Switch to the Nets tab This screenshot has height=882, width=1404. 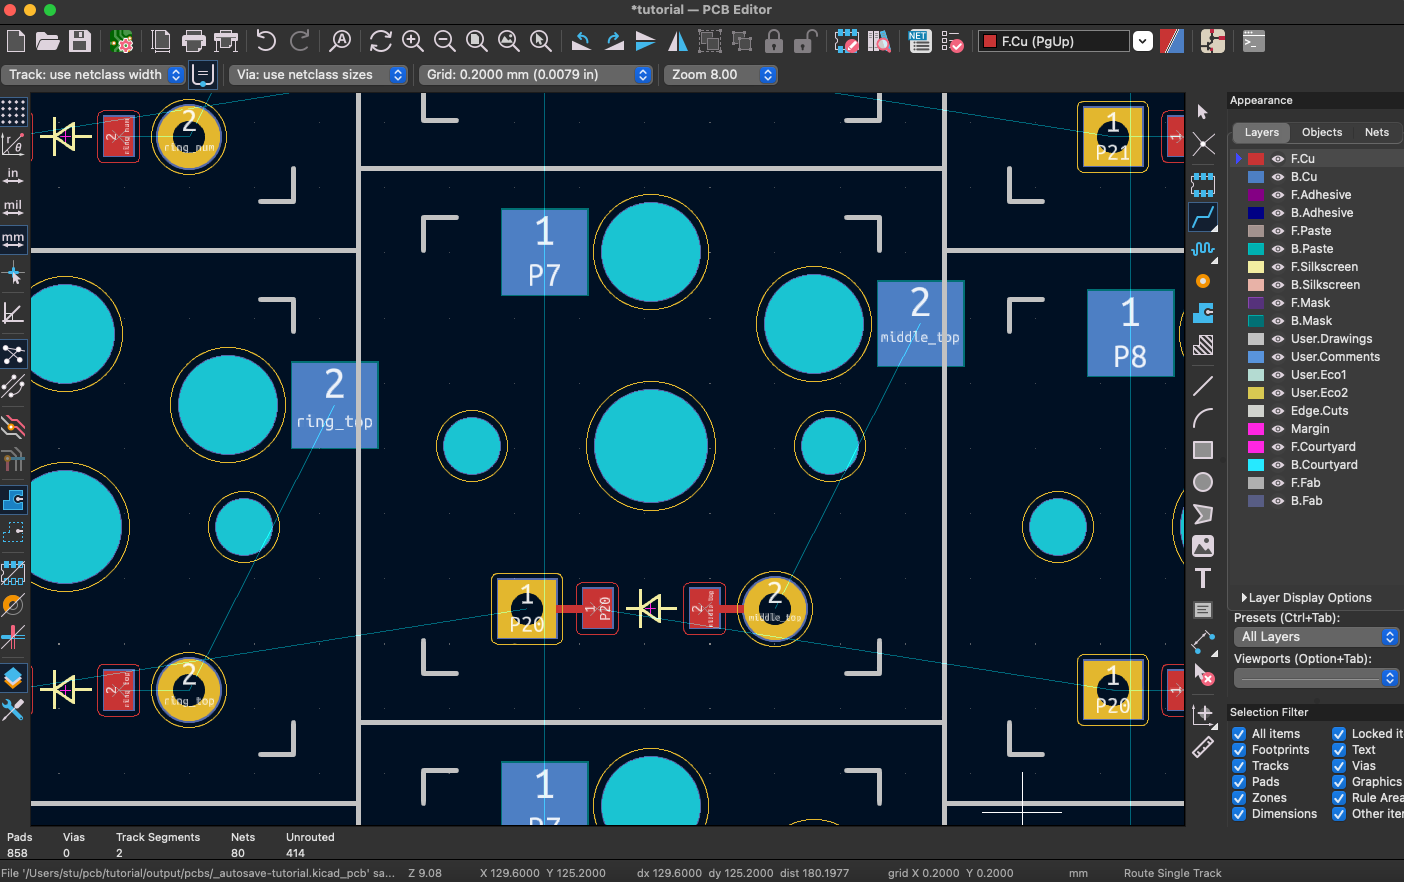(x=1377, y=132)
